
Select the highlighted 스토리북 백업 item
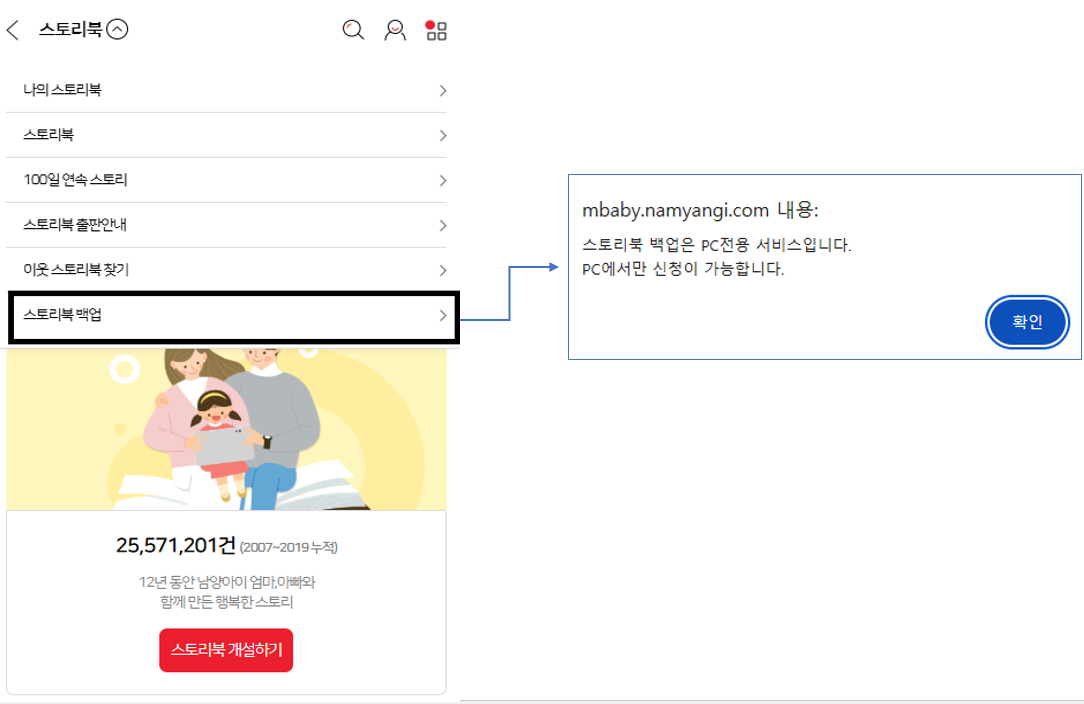pyautogui.click(x=62, y=316)
